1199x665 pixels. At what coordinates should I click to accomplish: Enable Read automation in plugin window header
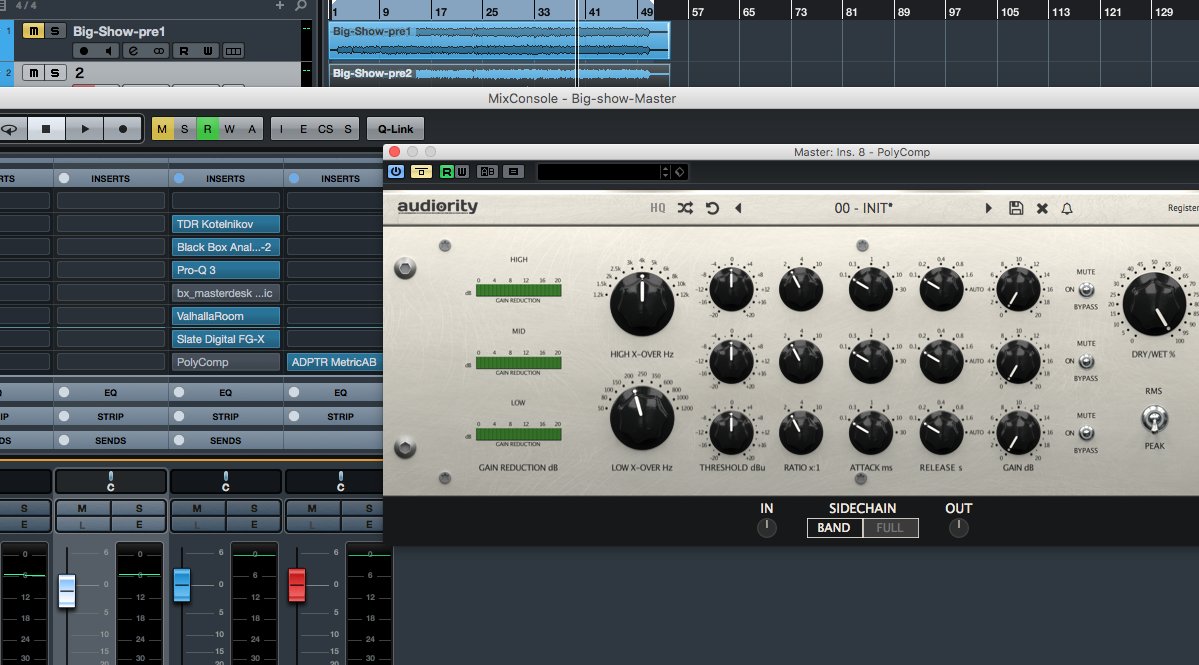pyautogui.click(x=446, y=171)
